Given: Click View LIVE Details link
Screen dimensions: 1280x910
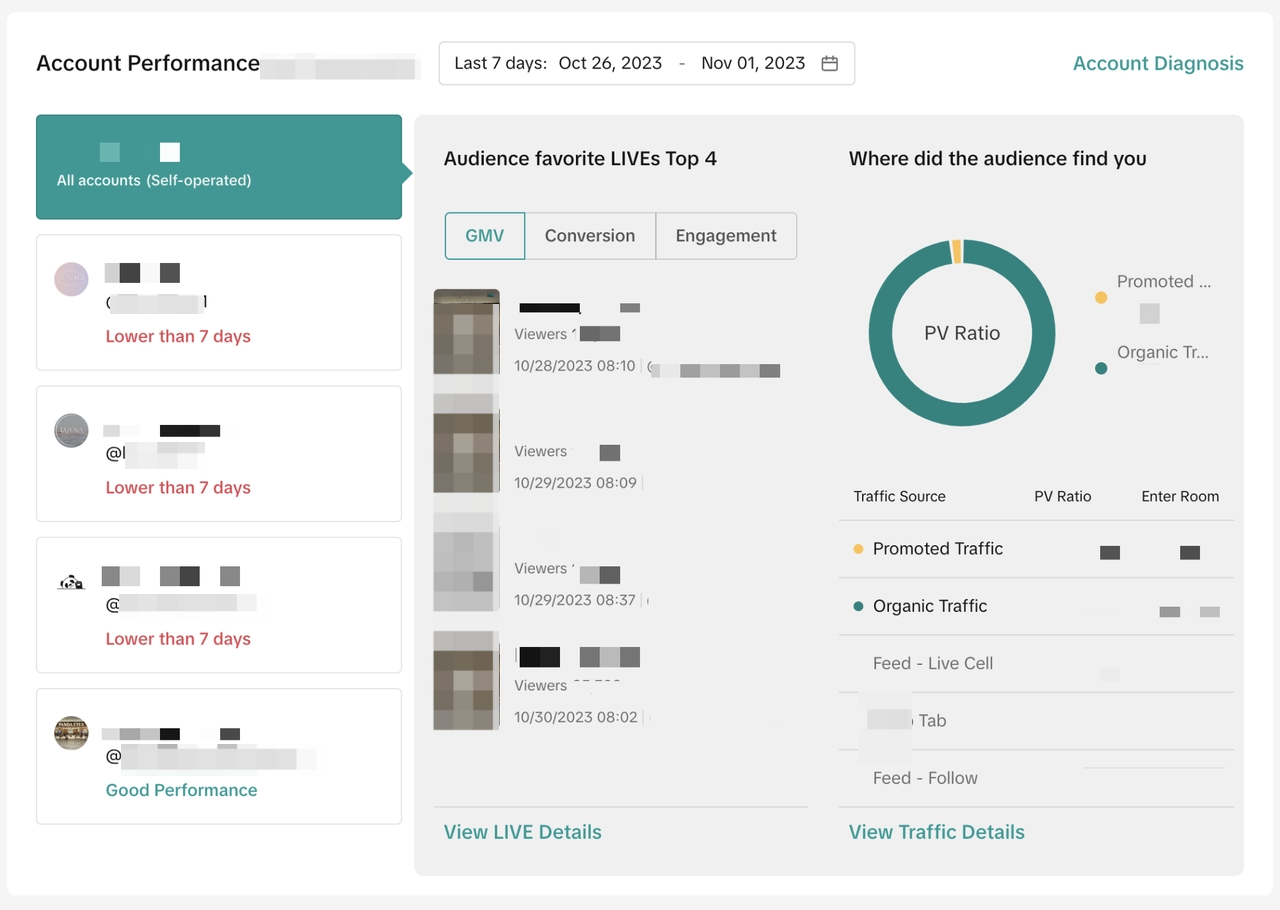Looking at the screenshot, I should (523, 832).
